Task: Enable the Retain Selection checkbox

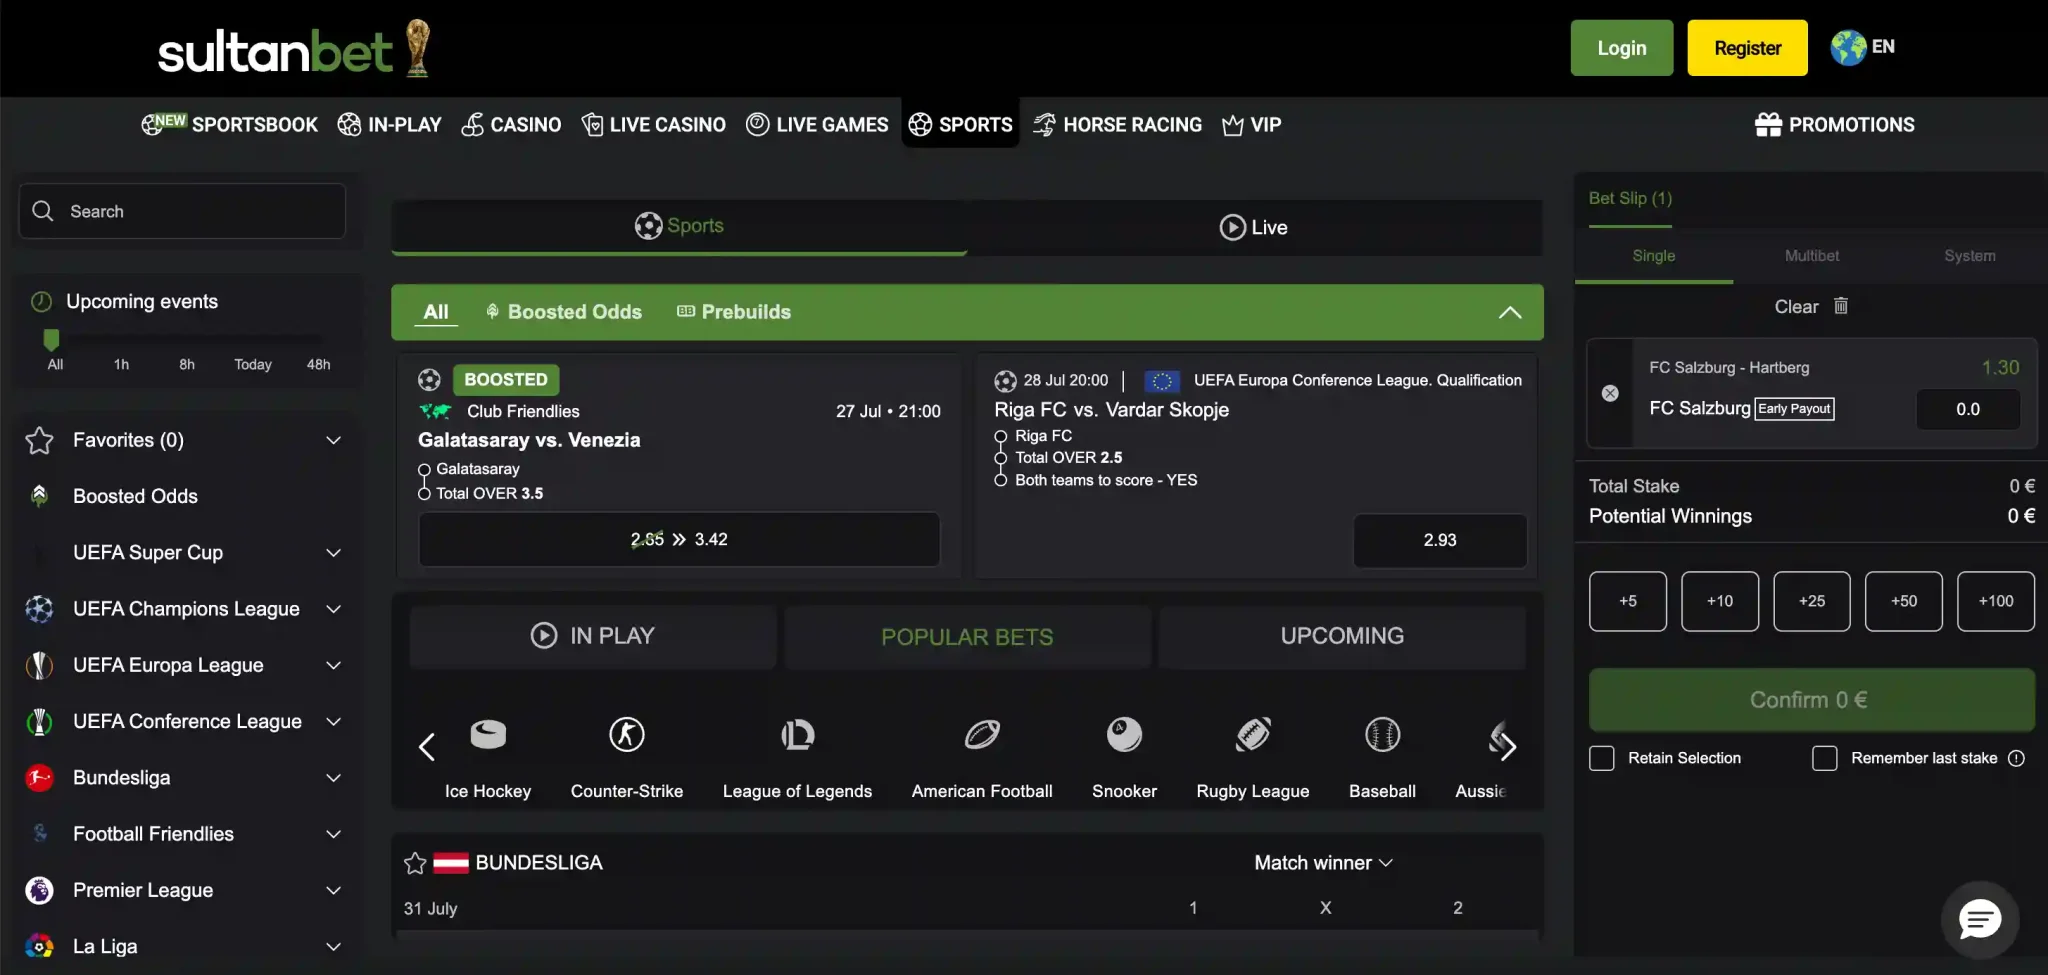Action: click(1602, 758)
